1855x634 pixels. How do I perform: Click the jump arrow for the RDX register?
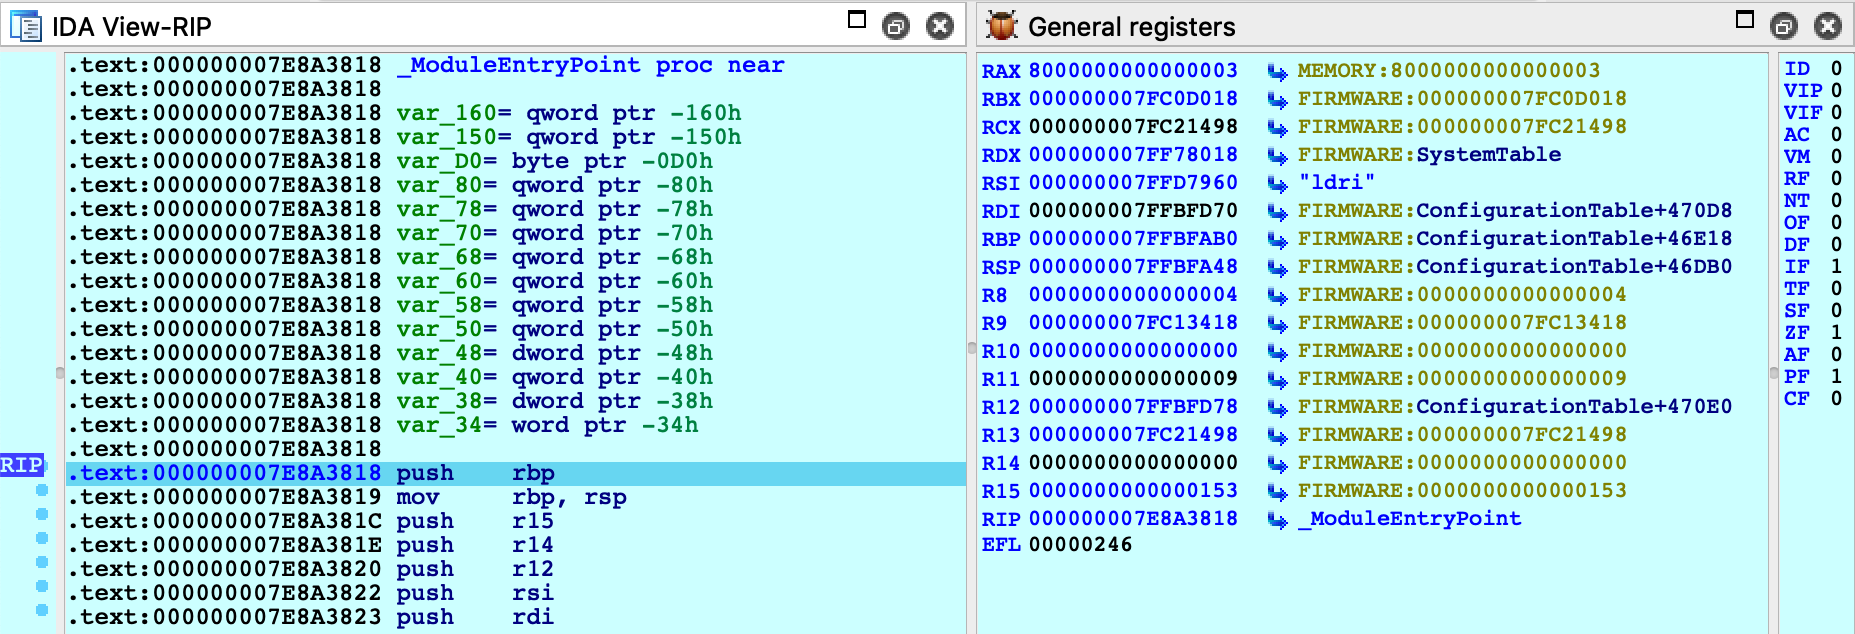[x=1277, y=156]
